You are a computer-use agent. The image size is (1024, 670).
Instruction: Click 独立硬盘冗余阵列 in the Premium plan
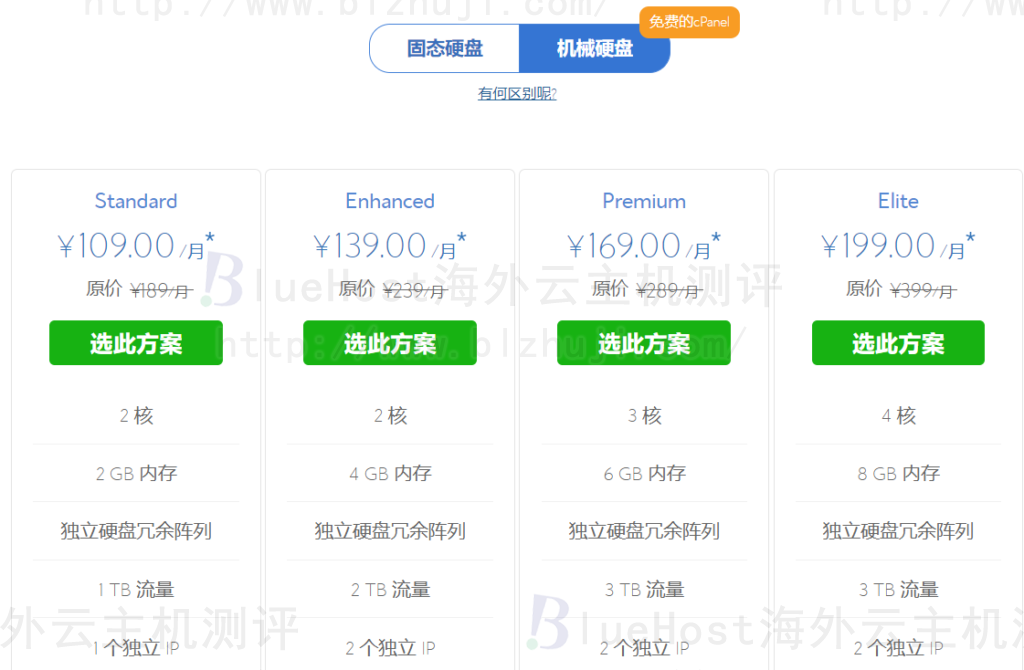tap(644, 531)
